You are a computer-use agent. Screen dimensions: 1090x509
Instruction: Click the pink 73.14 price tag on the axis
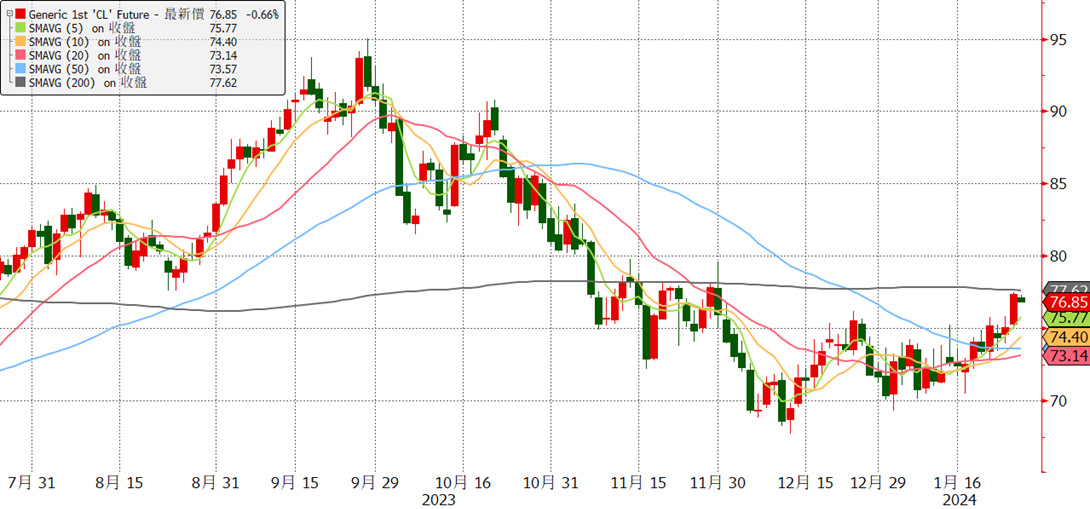pyautogui.click(x=1066, y=356)
